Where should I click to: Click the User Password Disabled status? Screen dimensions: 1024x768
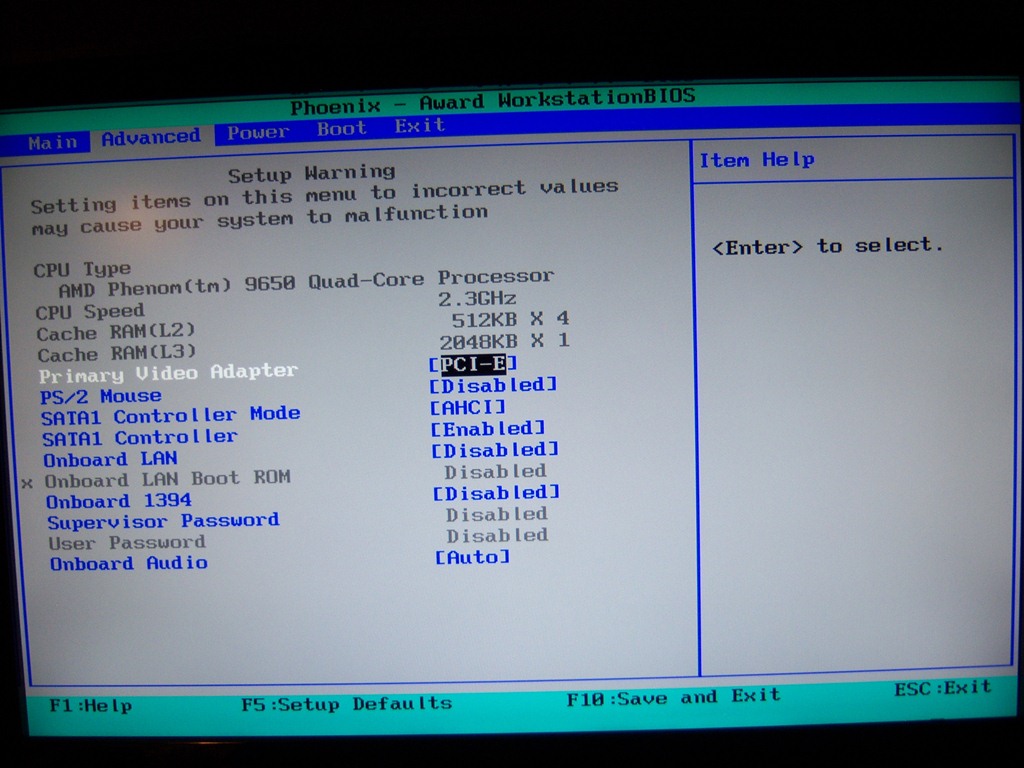(x=498, y=536)
